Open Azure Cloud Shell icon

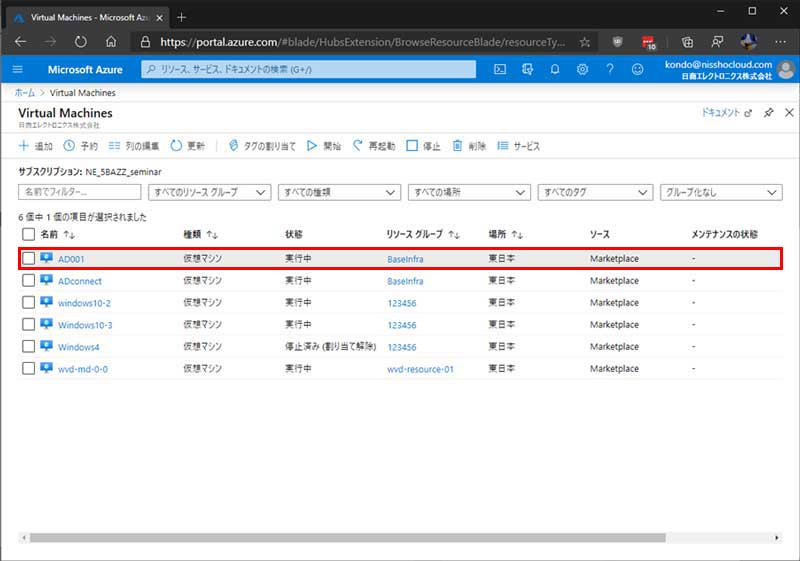coord(500,70)
